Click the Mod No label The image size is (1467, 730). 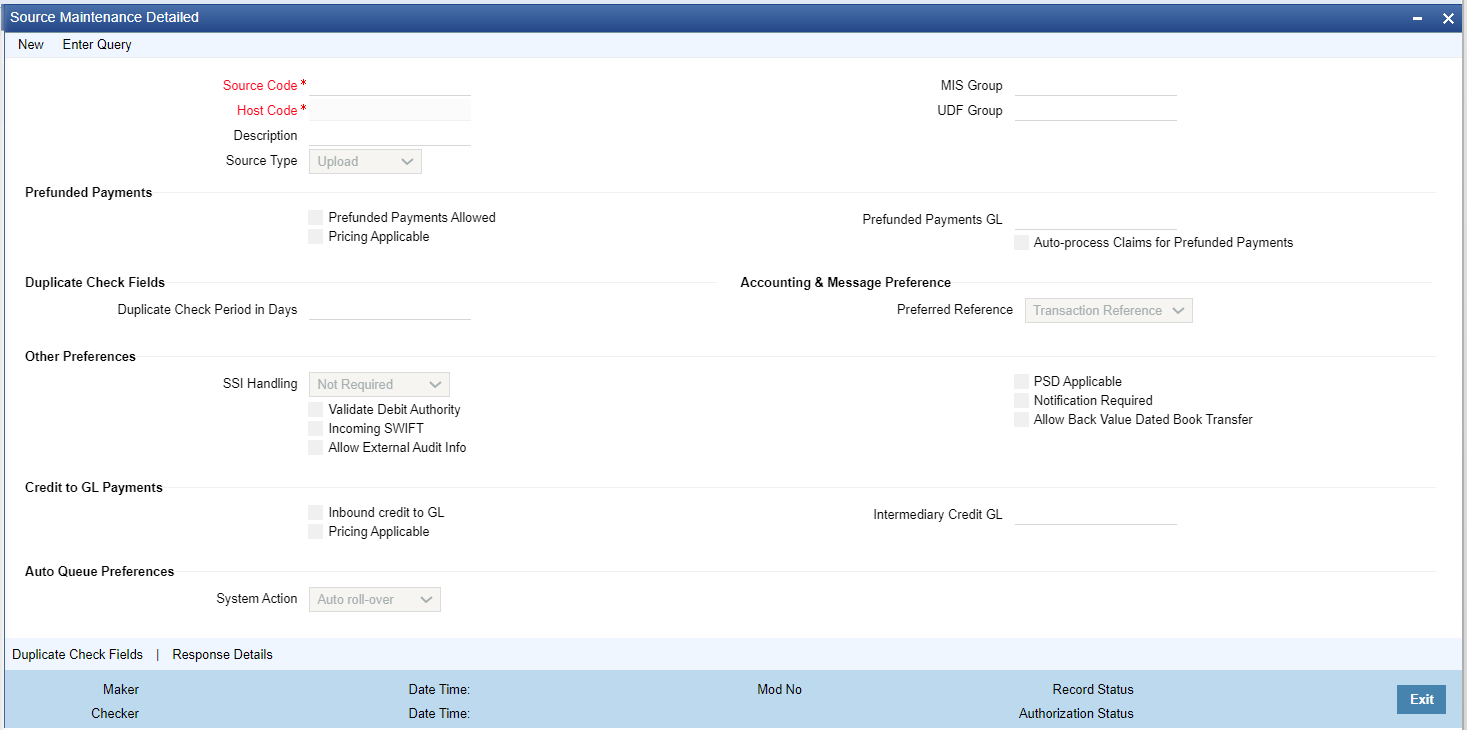coord(779,690)
